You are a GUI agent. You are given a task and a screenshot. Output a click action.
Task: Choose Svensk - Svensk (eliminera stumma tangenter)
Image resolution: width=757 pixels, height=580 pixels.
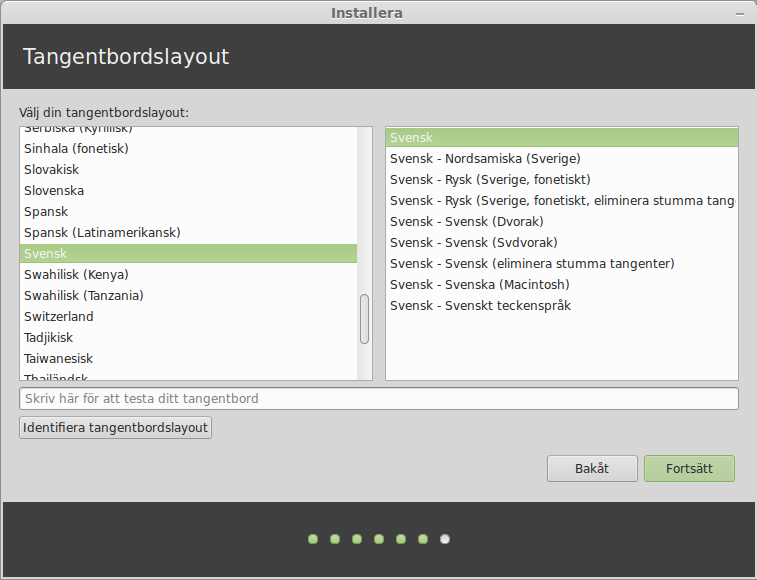coord(562,264)
